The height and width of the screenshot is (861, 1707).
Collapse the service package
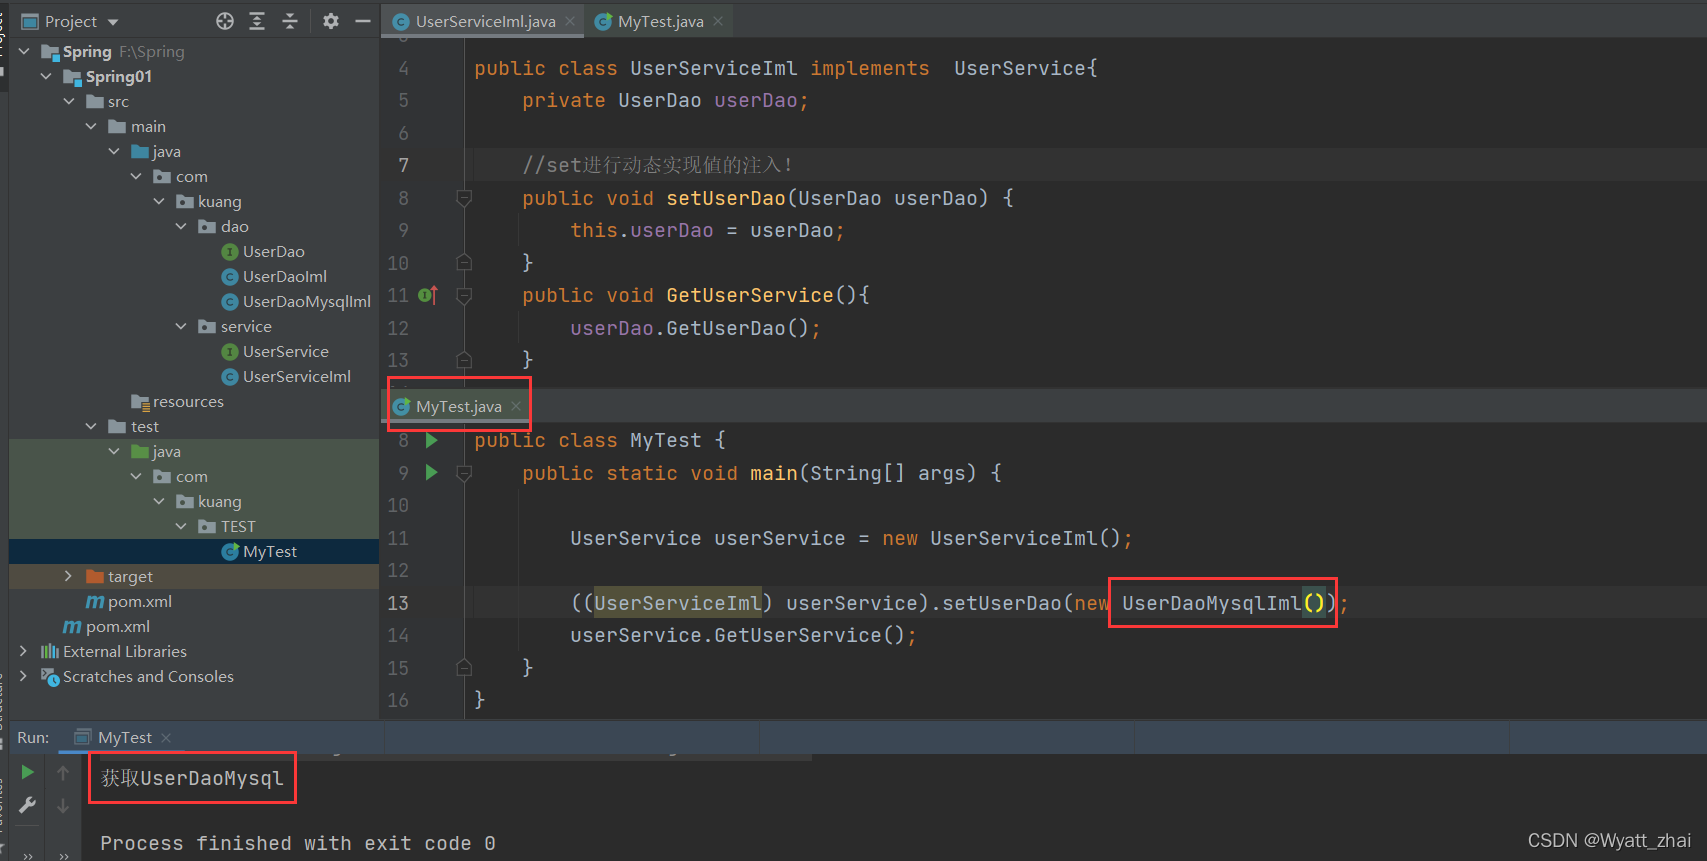pos(181,326)
